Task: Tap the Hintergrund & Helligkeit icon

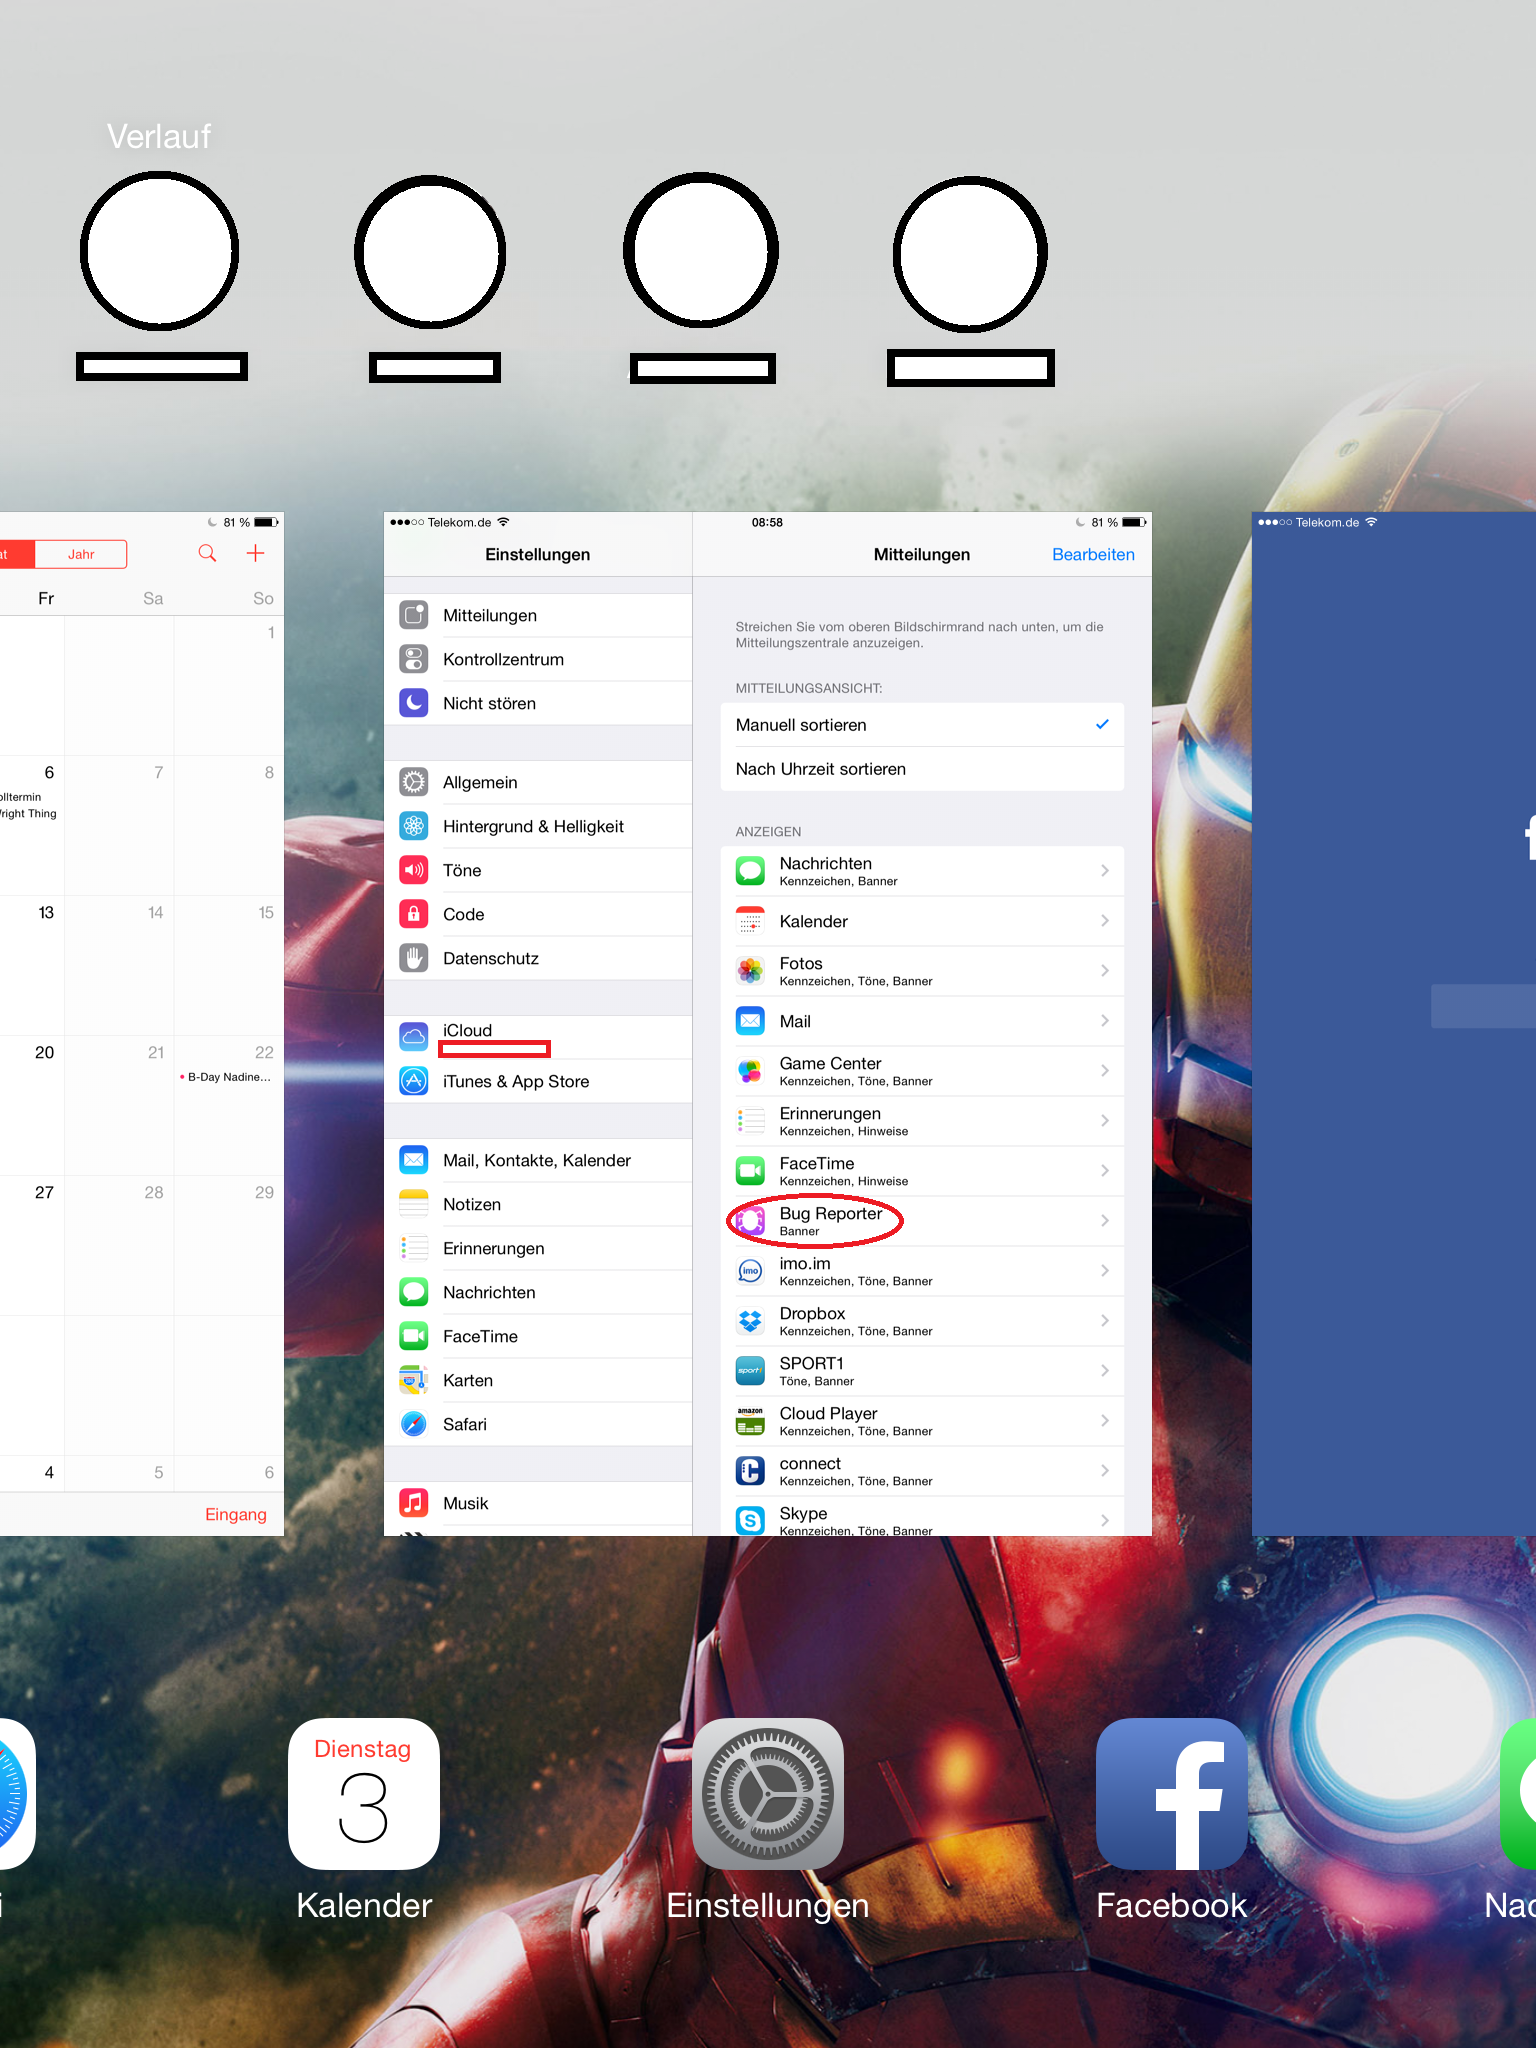Action: click(414, 826)
